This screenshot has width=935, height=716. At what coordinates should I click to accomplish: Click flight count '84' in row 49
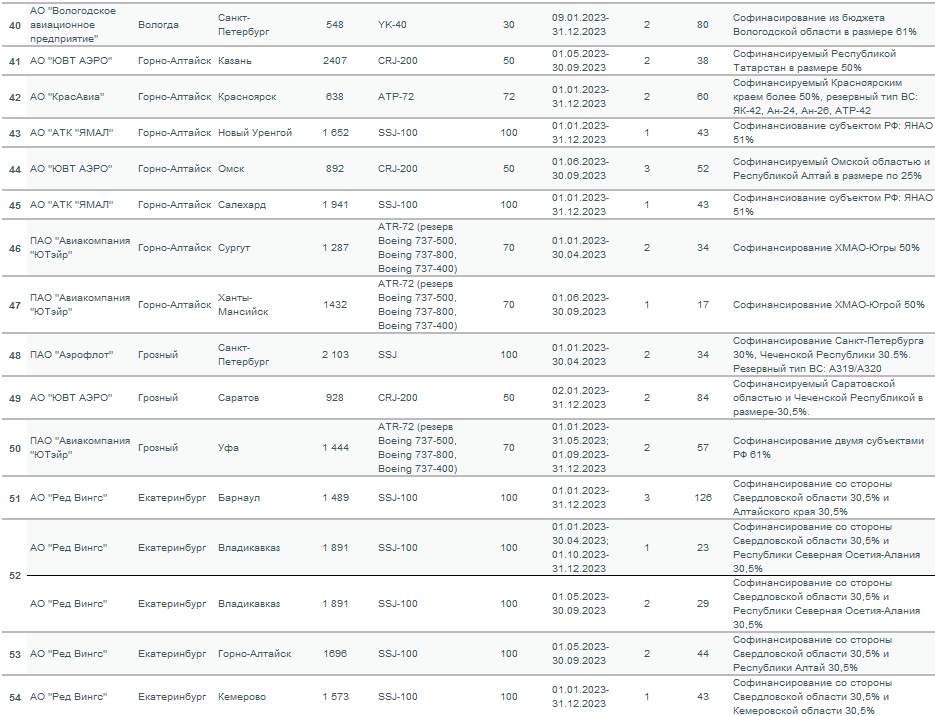tap(703, 398)
